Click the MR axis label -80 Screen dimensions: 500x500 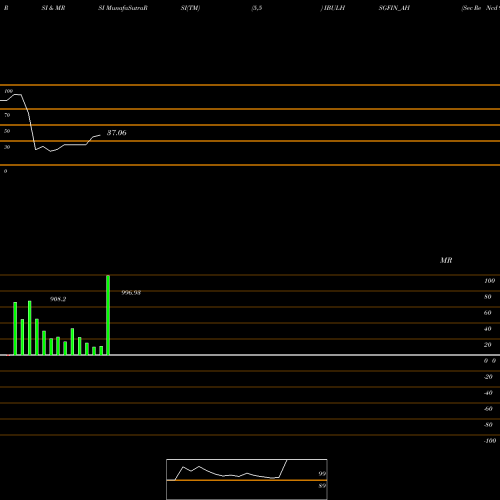pos(488,425)
